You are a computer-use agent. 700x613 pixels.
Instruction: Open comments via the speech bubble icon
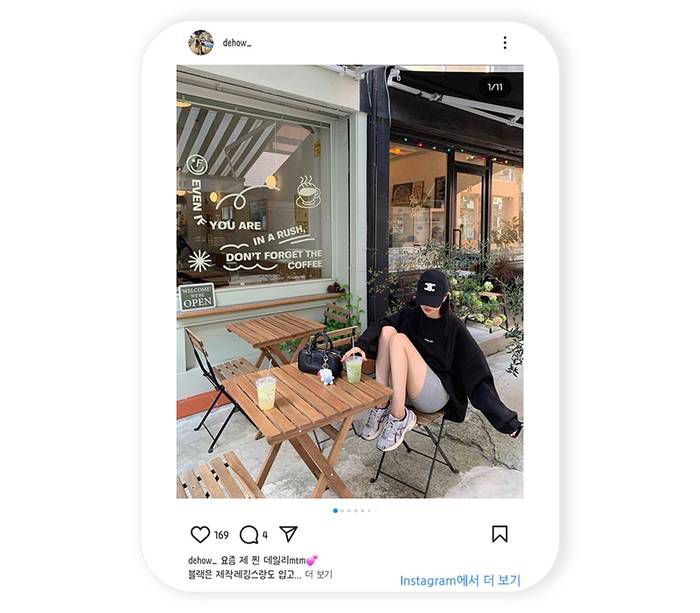(249, 534)
